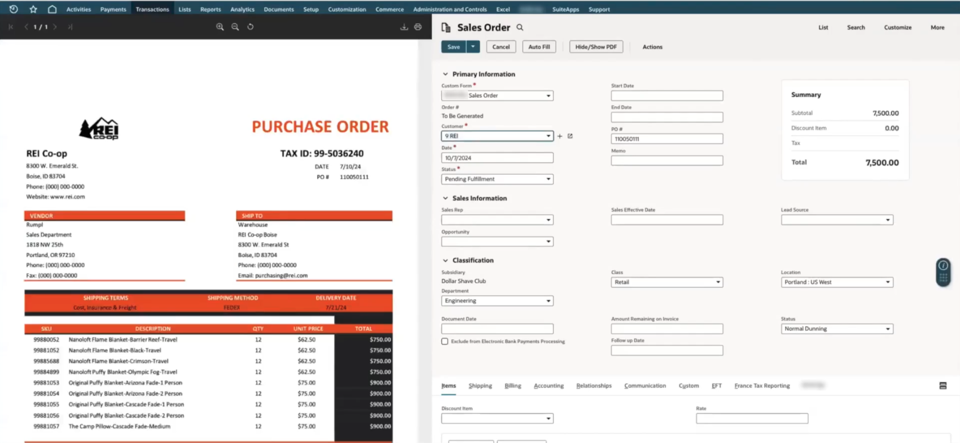Click the PO # input field
Viewport: 960px width, 443px height.
tap(667, 139)
